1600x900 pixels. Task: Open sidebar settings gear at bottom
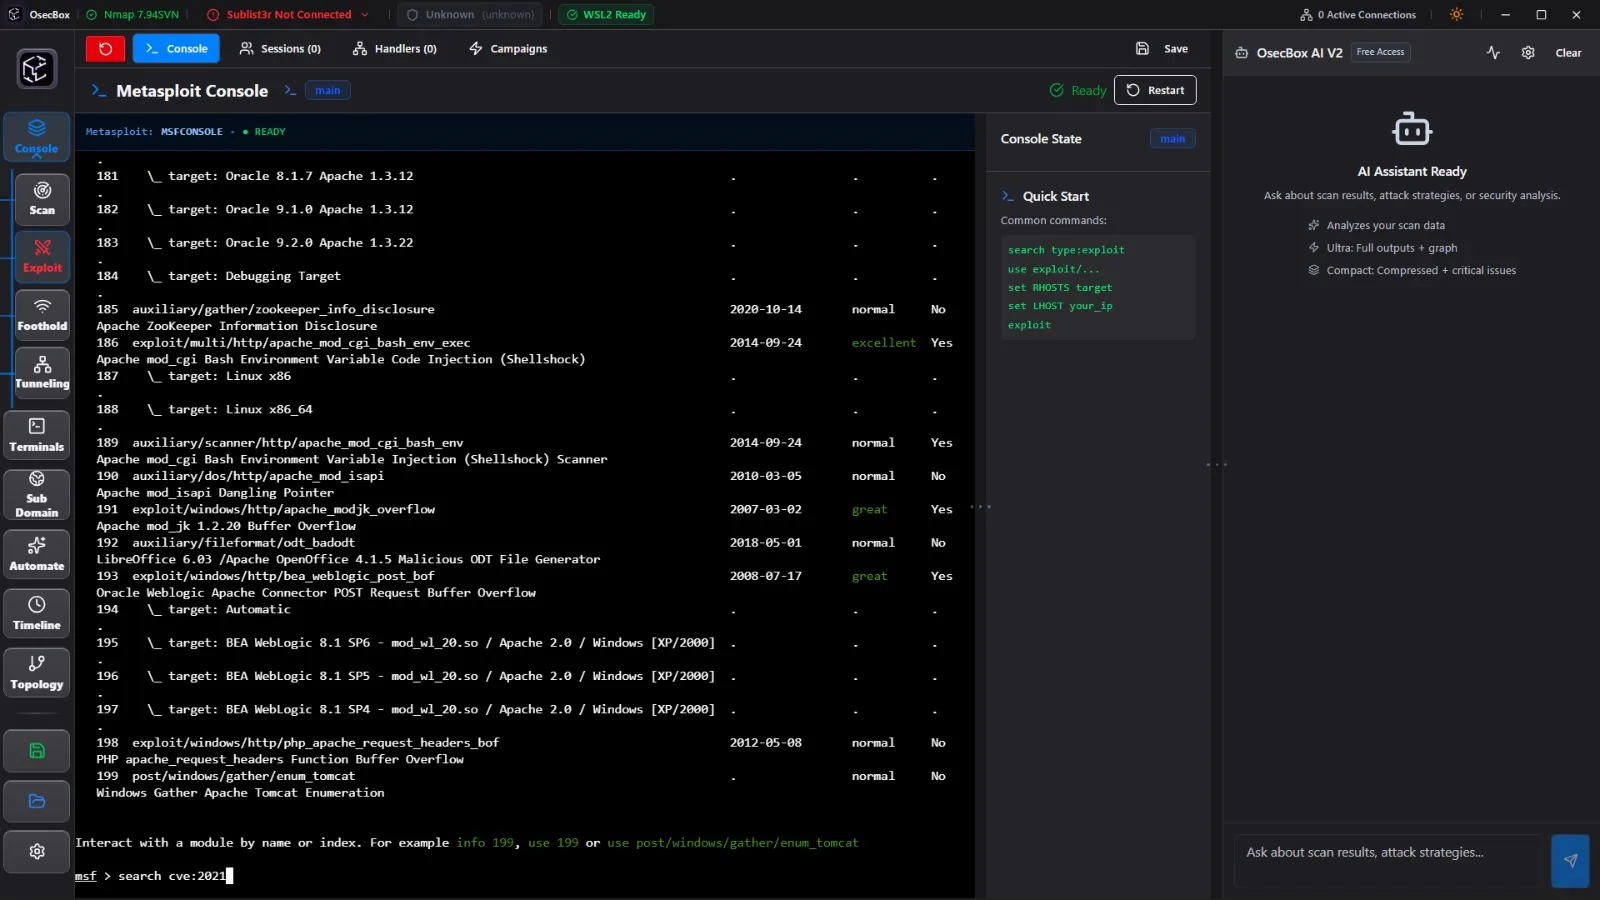pyautogui.click(x=37, y=852)
